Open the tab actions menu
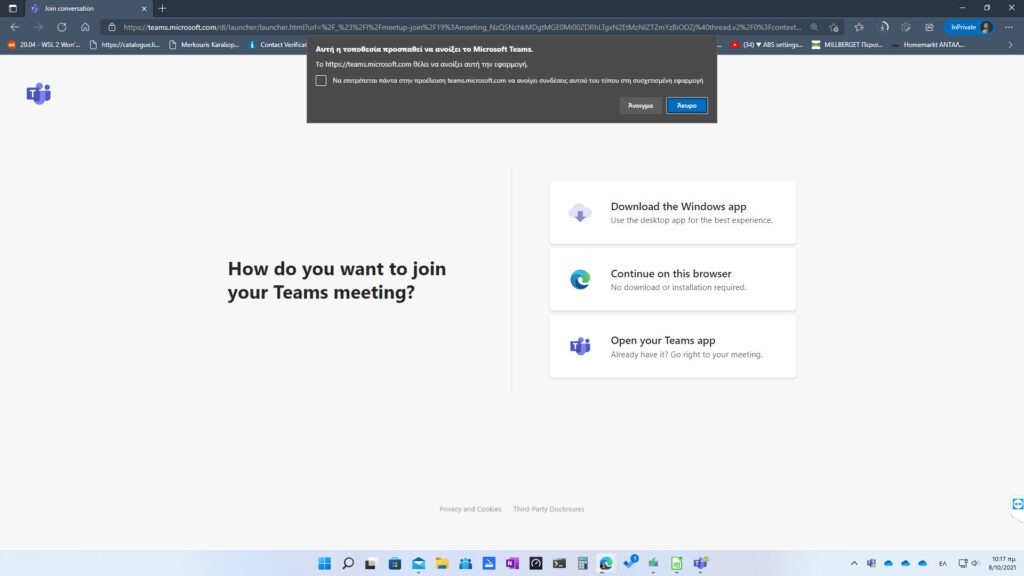1024x576 pixels. click(12, 8)
